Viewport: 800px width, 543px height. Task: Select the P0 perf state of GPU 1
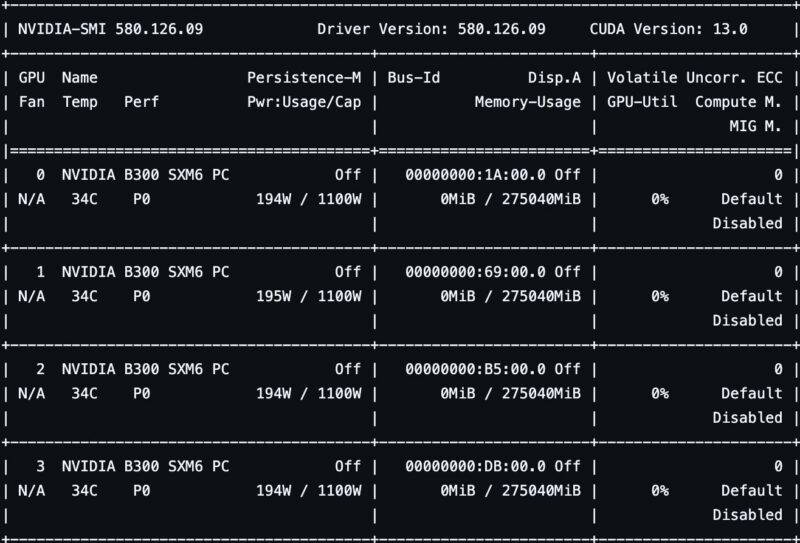pyautogui.click(x=141, y=297)
